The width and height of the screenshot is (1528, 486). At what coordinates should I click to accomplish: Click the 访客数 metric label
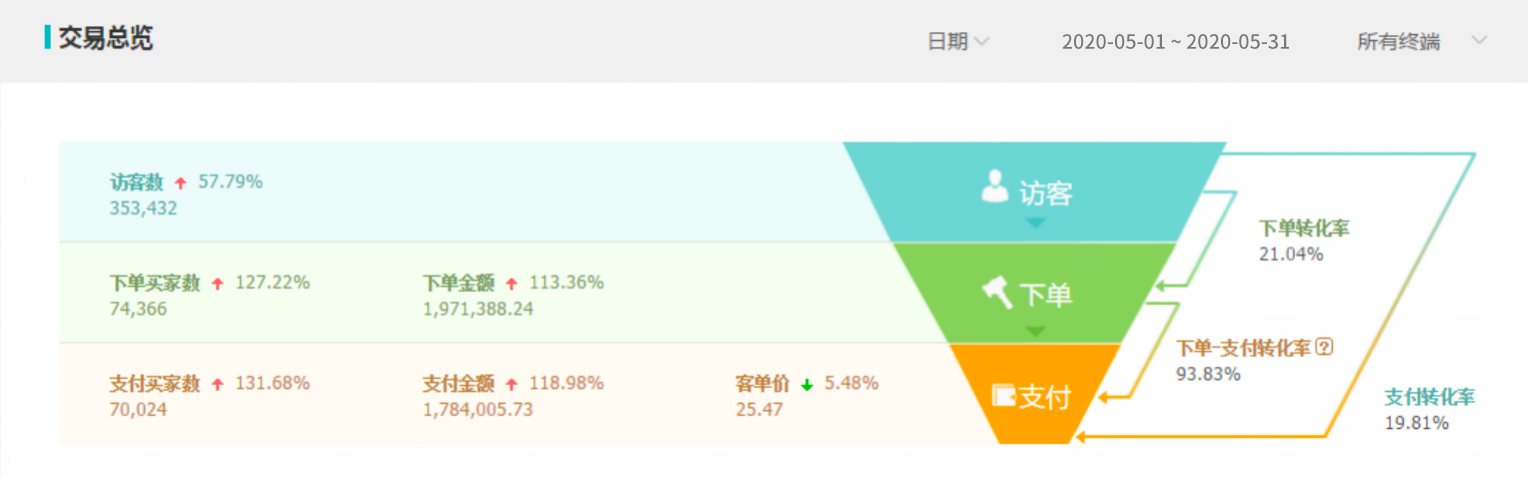(136, 182)
